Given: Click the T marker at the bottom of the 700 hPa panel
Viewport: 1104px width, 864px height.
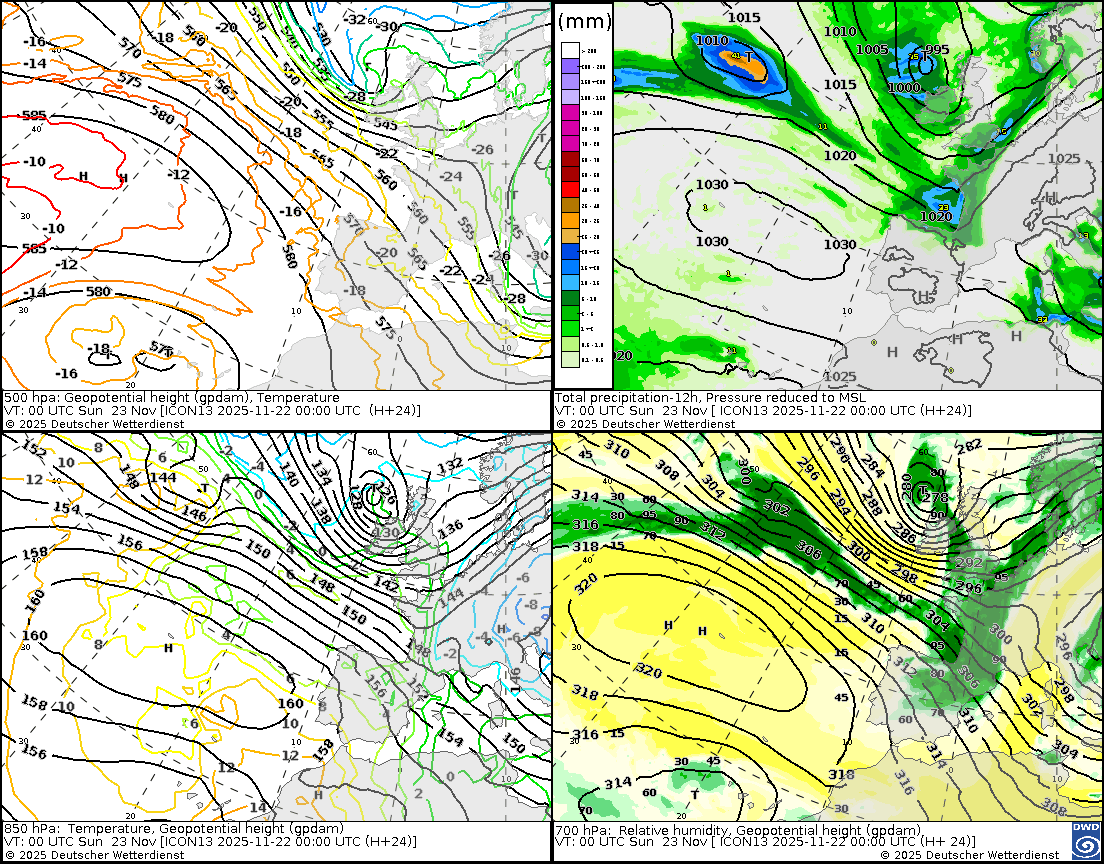Looking at the screenshot, I should click(x=695, y=794).
